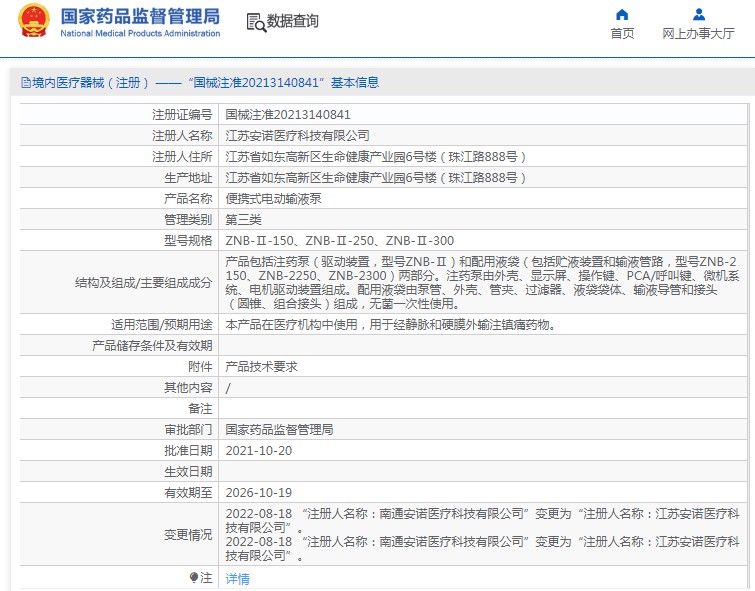Click the document icon before 境内医疗器械
The image size is (755, 591).
coord(26,83)
